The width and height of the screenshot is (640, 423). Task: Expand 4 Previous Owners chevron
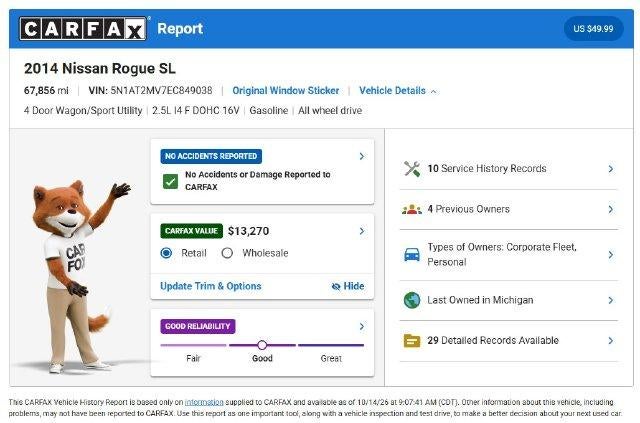[x=611, y=209]
